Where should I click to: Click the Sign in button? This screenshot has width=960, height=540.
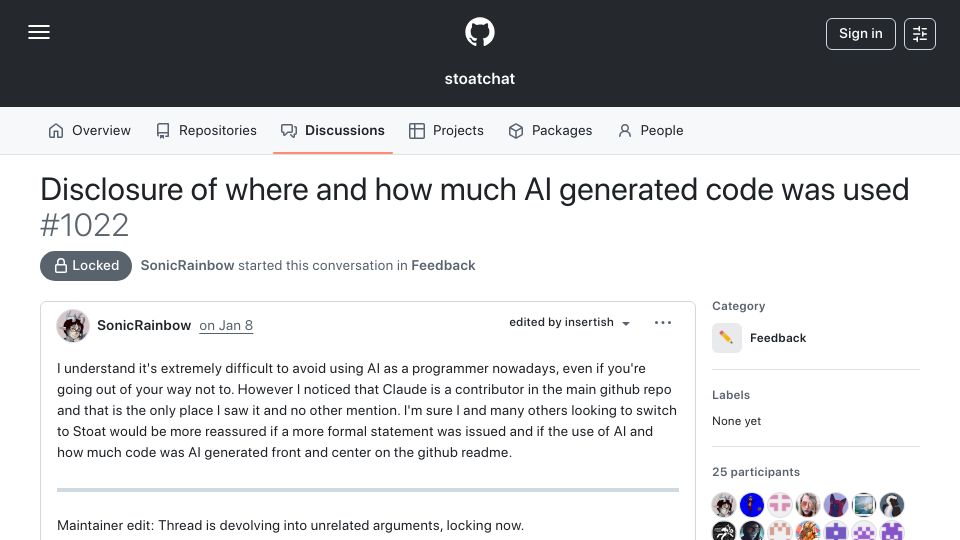tap(860, 34)
